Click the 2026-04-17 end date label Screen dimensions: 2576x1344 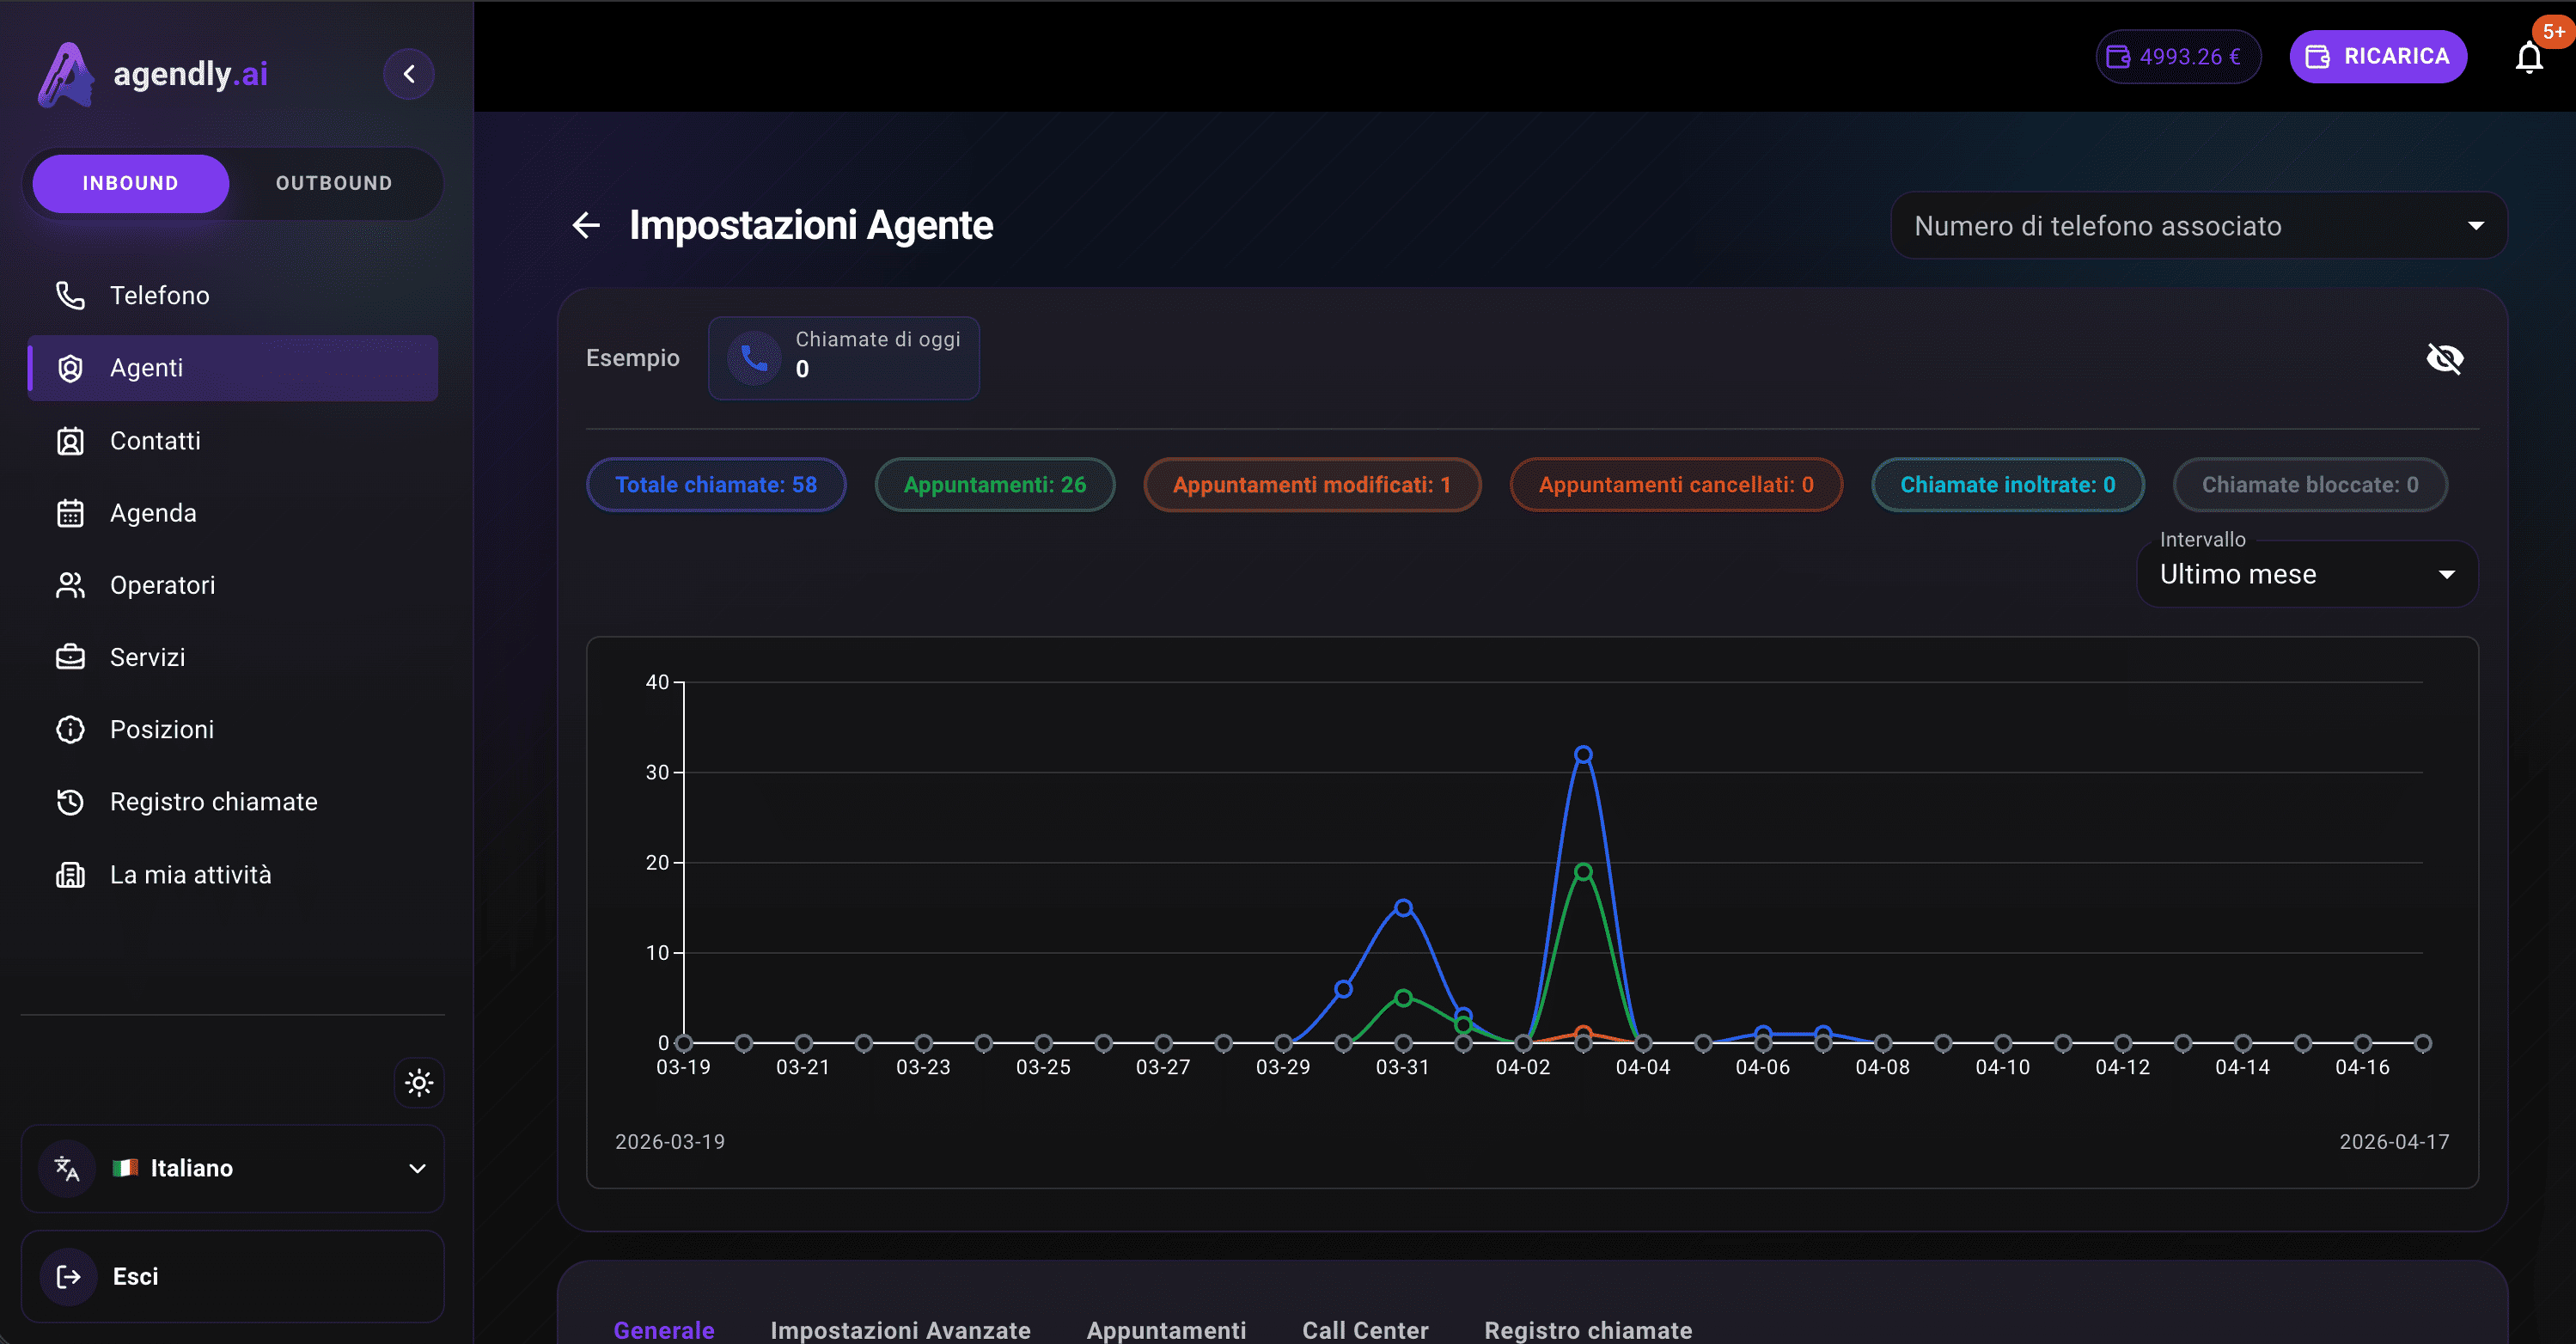(2394, 1142)
